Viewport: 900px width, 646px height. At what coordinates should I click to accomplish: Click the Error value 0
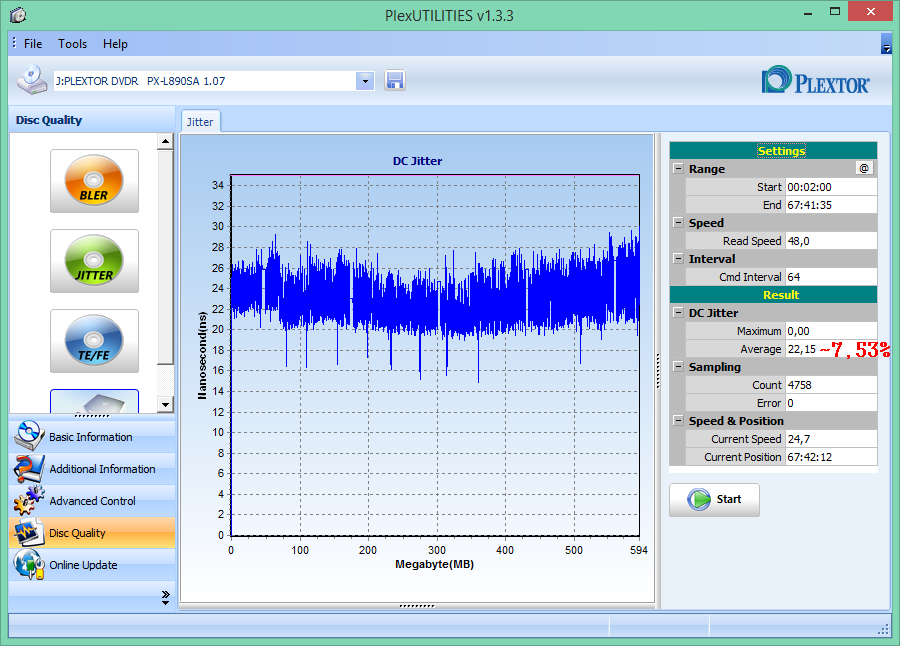[831, 403]
